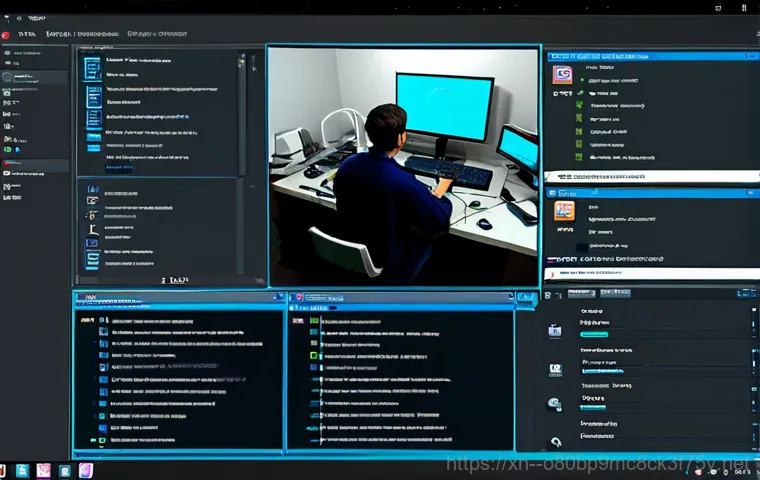Open the dropdown arrow in the bottom-left panel header

(274, 297)
